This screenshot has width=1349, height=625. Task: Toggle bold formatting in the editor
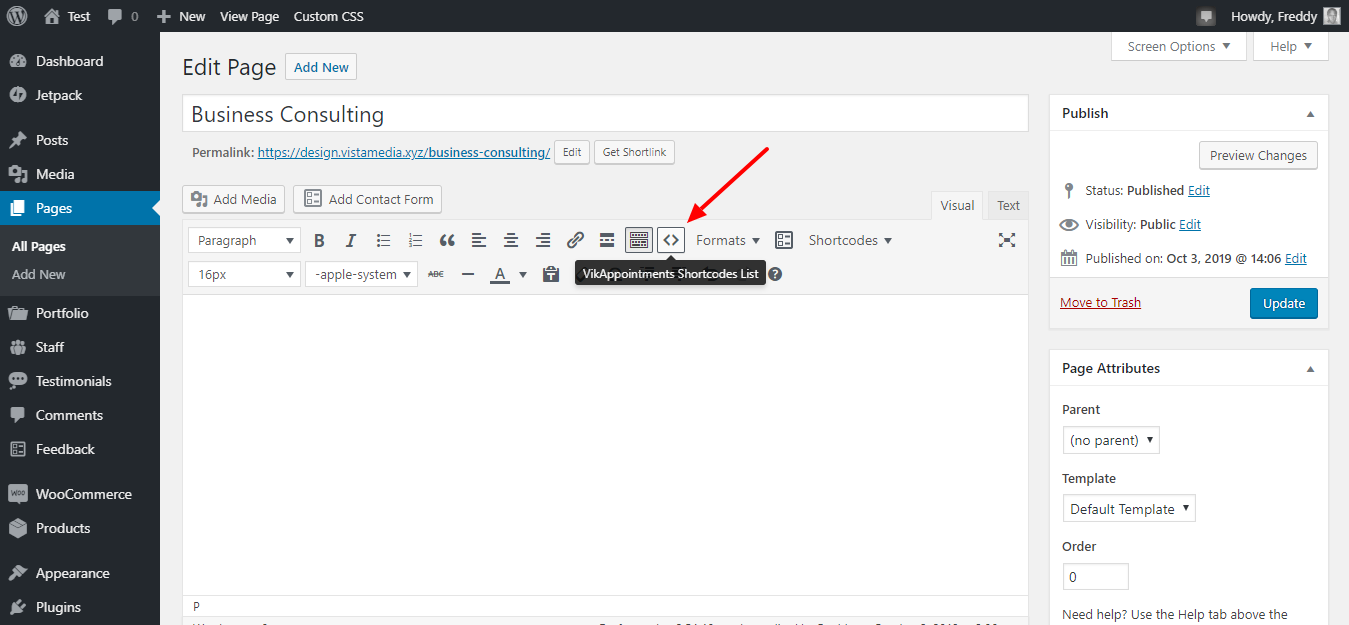click(319, 240)
